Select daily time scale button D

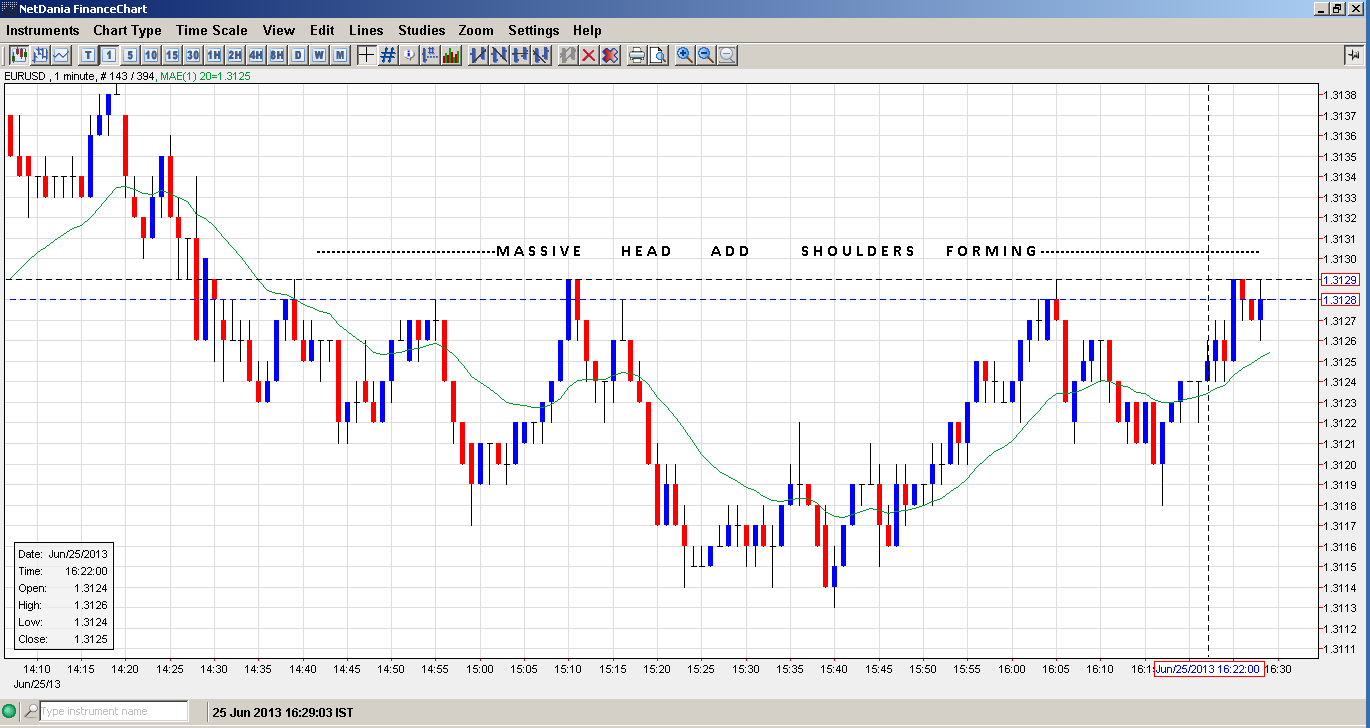[x=298, y=55]
